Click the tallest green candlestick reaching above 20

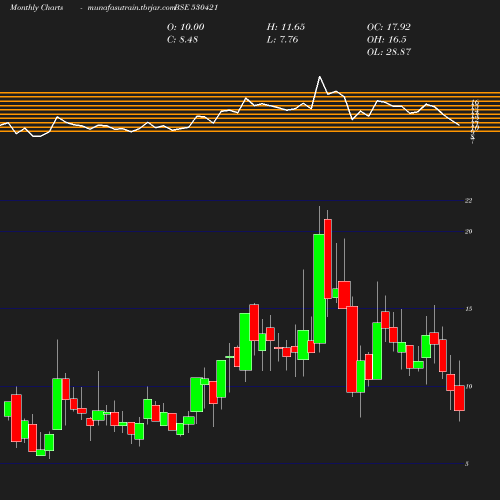click(x=319, y=289)
